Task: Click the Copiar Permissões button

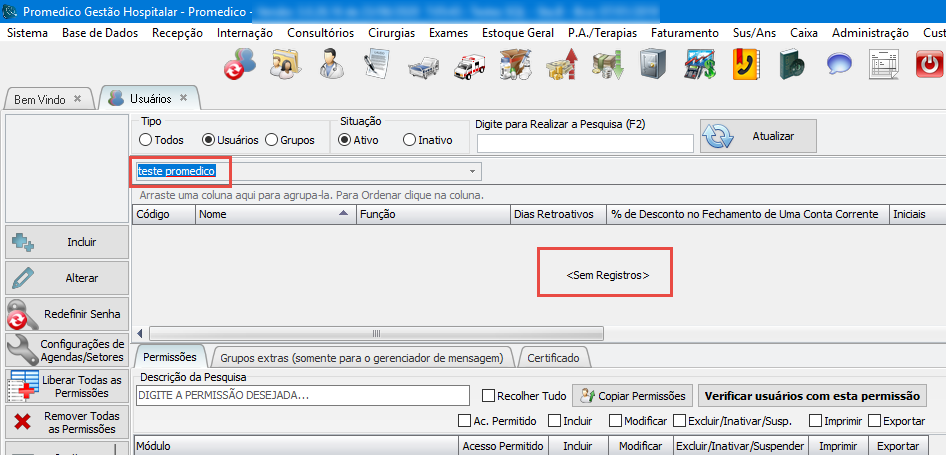Action: (632, 396)
